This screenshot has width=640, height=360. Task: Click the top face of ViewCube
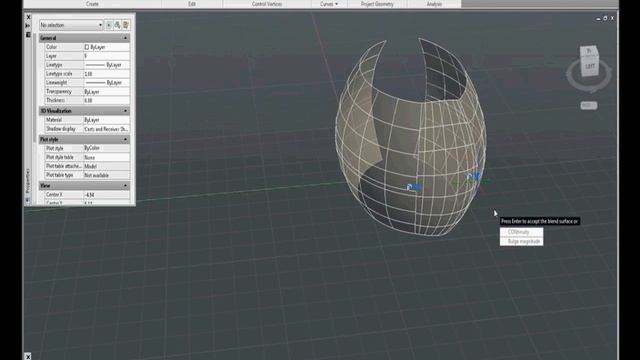pyautogui.click(x=589, y=51)
